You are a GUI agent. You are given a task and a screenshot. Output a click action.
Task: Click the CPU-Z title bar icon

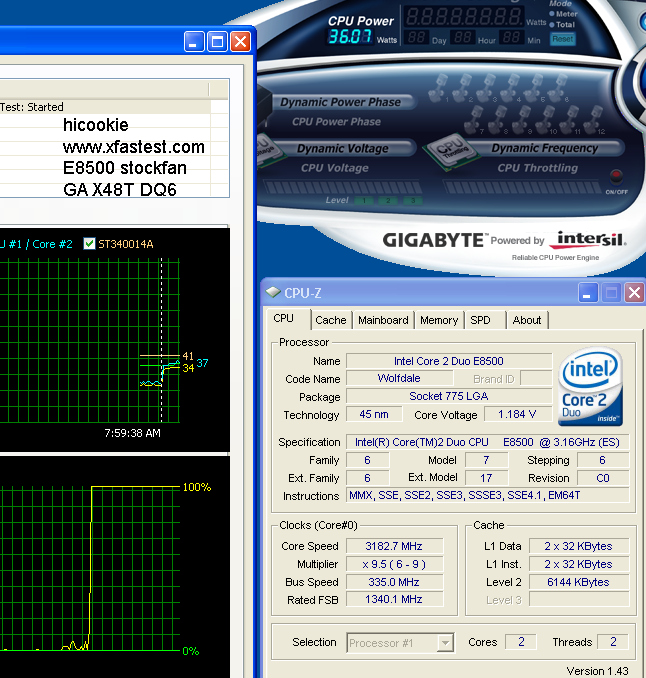pos(273,293)
